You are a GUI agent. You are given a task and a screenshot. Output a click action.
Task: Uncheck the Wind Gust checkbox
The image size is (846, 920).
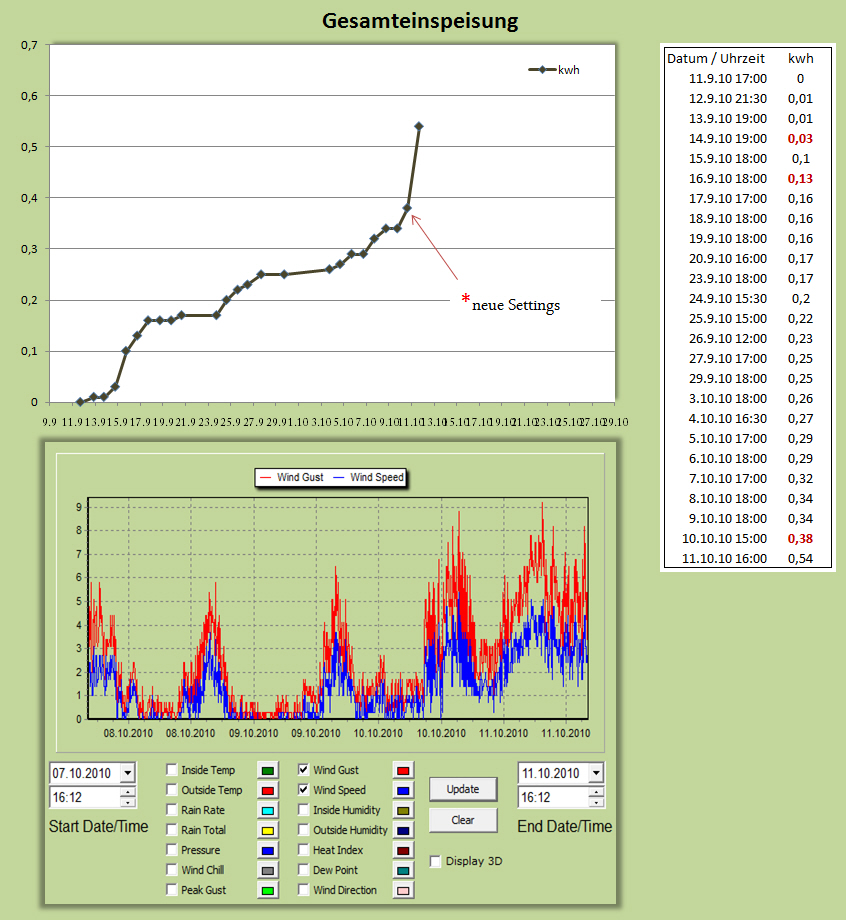(x=304, y=770)
